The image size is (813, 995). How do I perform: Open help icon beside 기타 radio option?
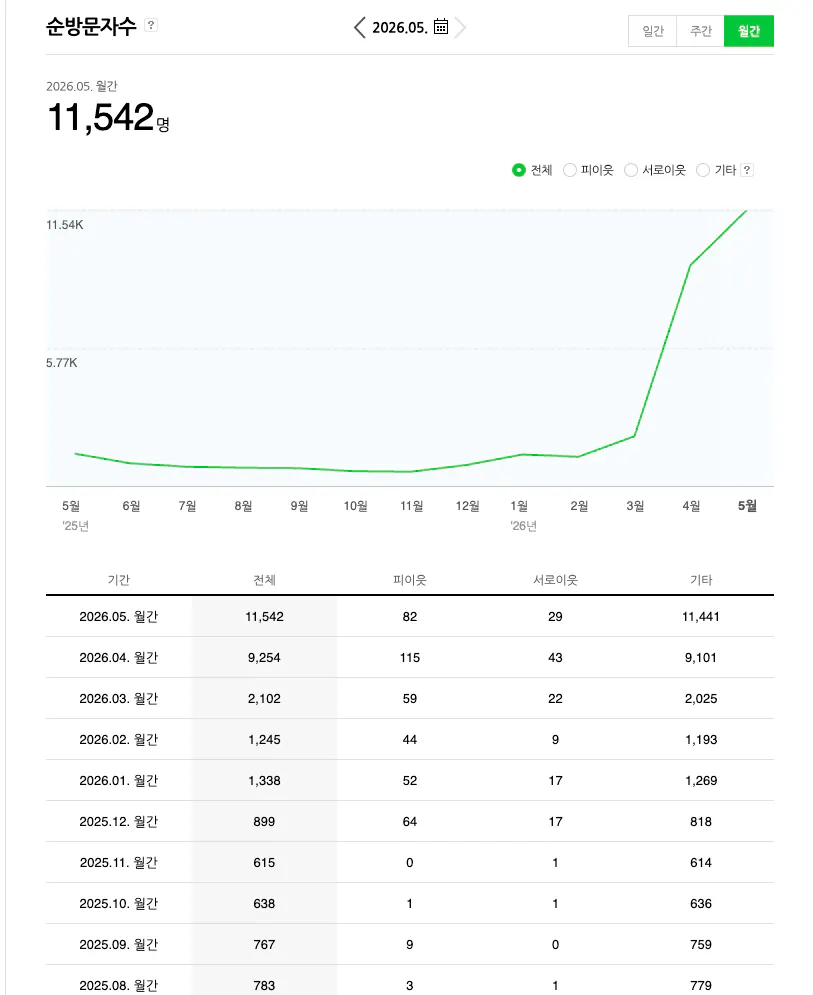coord(747,170)
